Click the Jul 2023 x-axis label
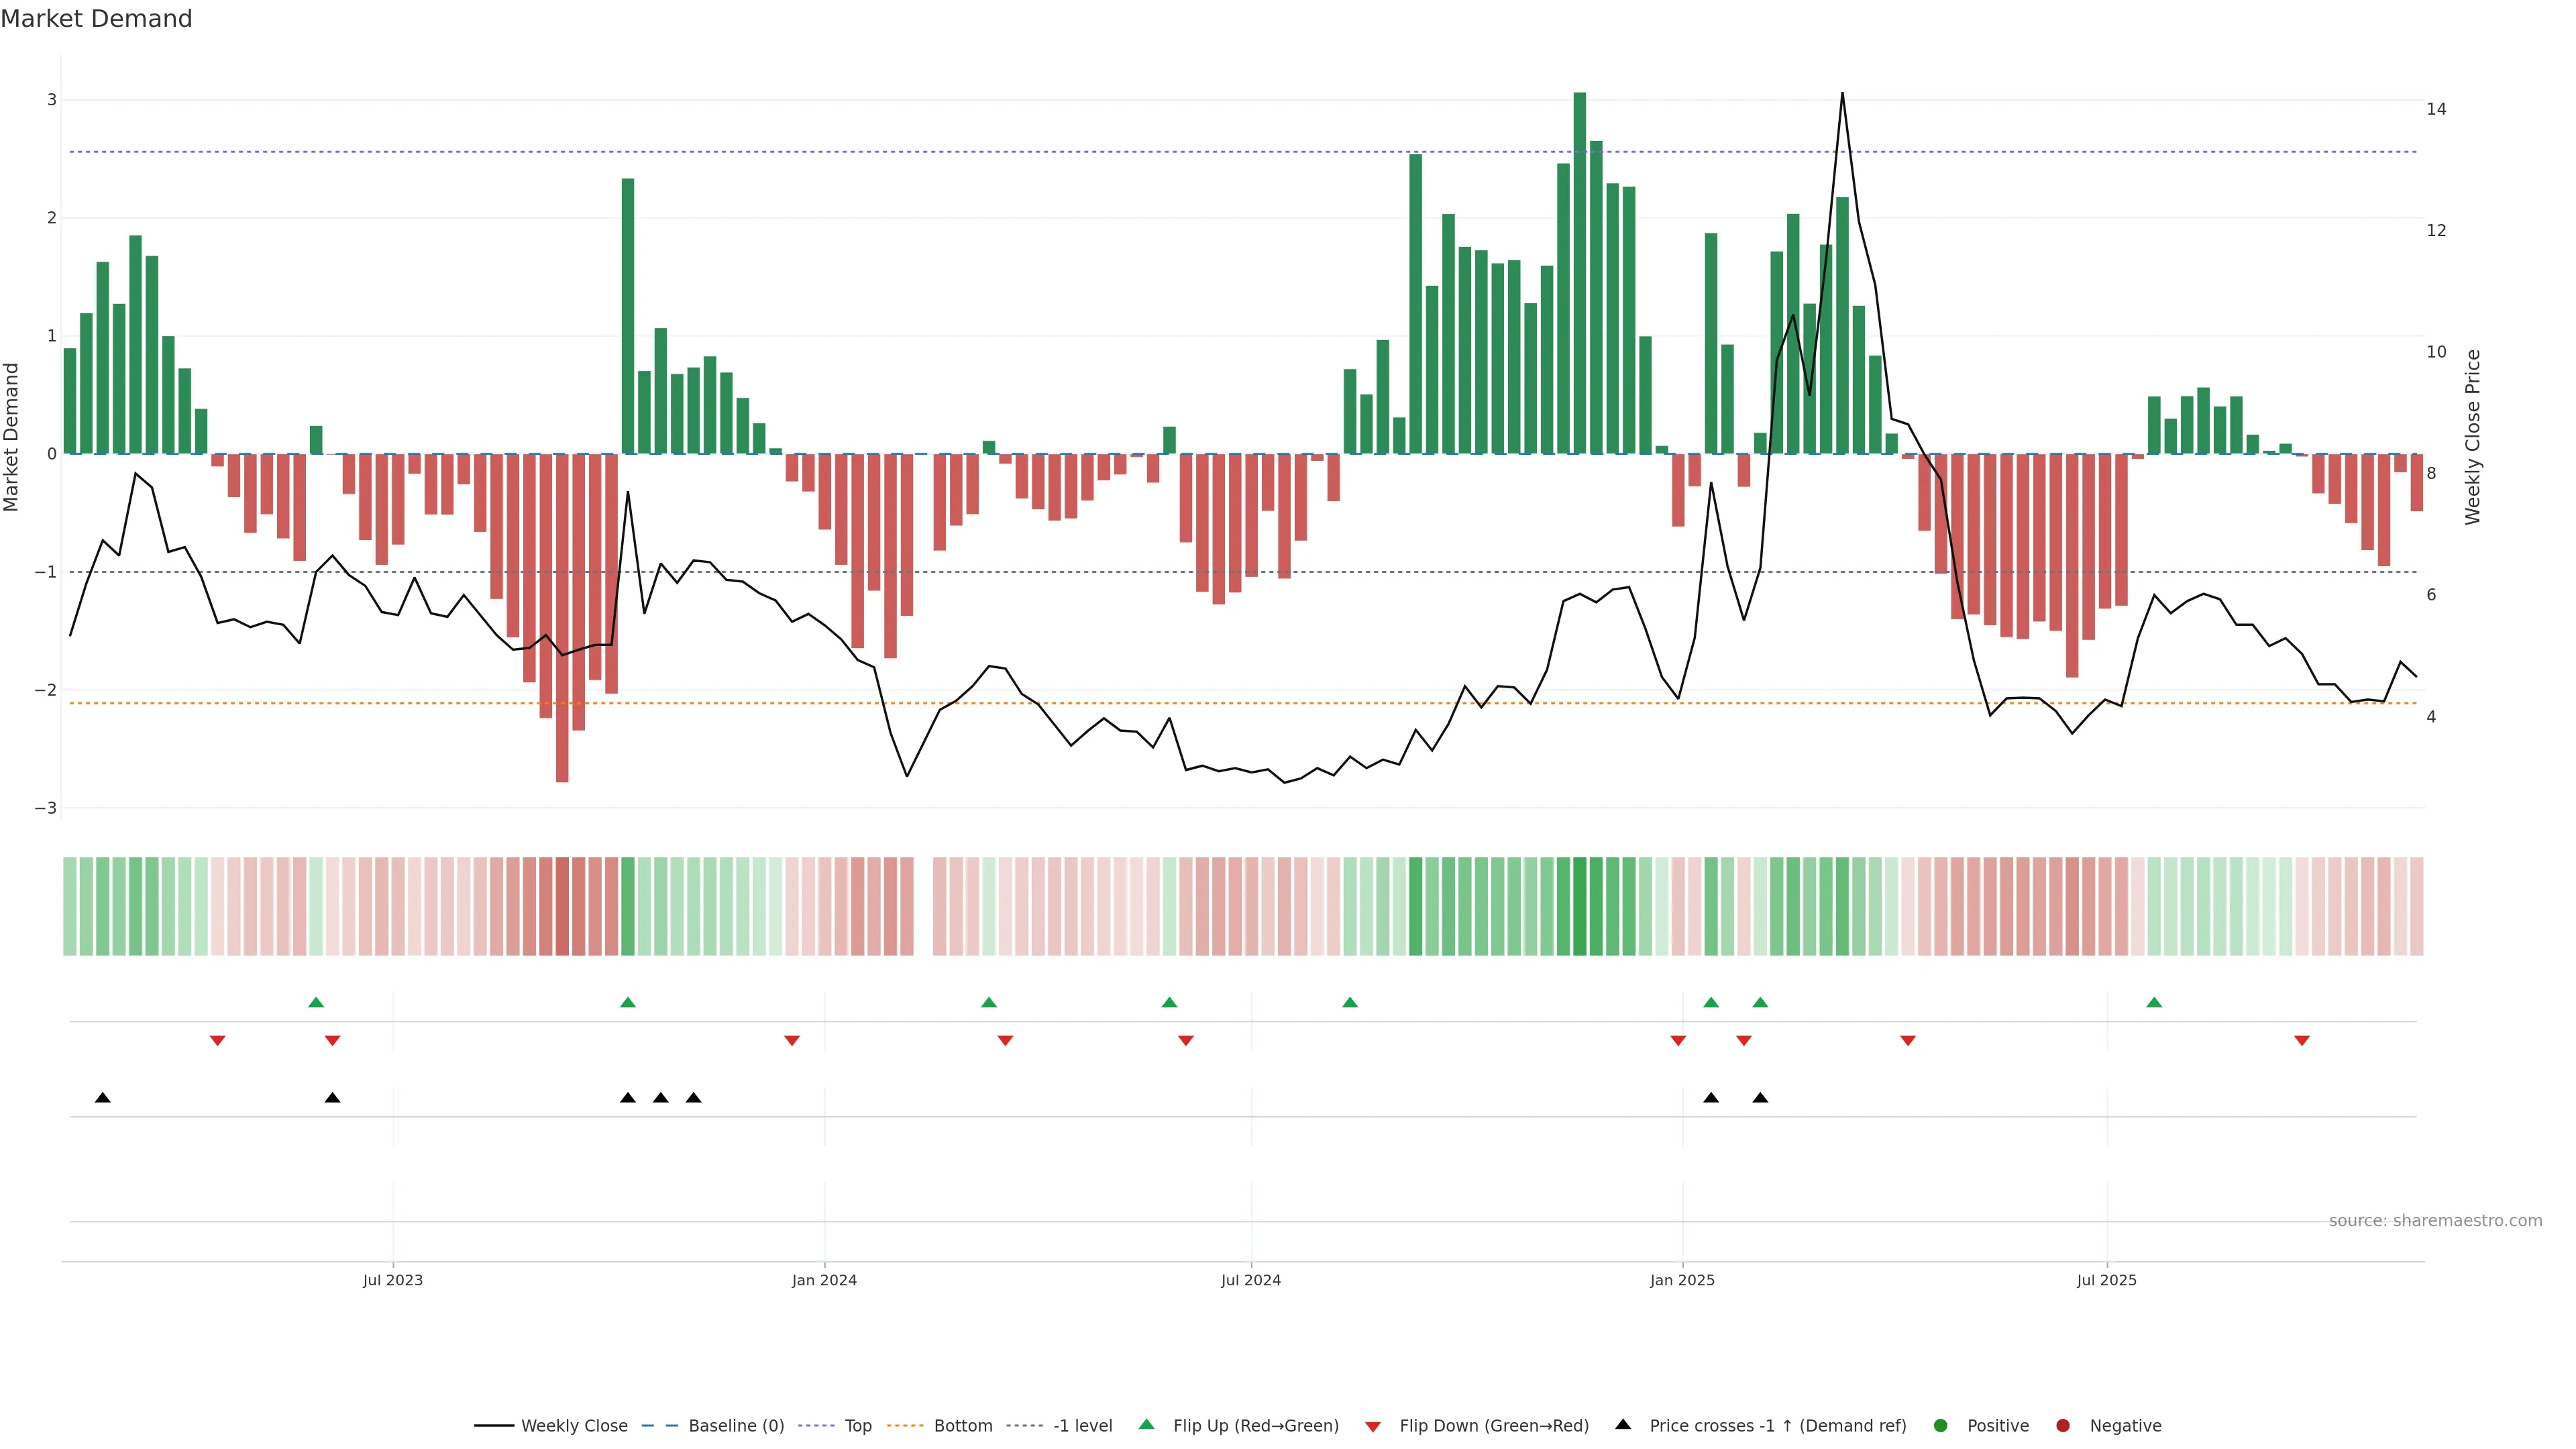This screenshot has width=2576, height=1449. point(392,1280)
